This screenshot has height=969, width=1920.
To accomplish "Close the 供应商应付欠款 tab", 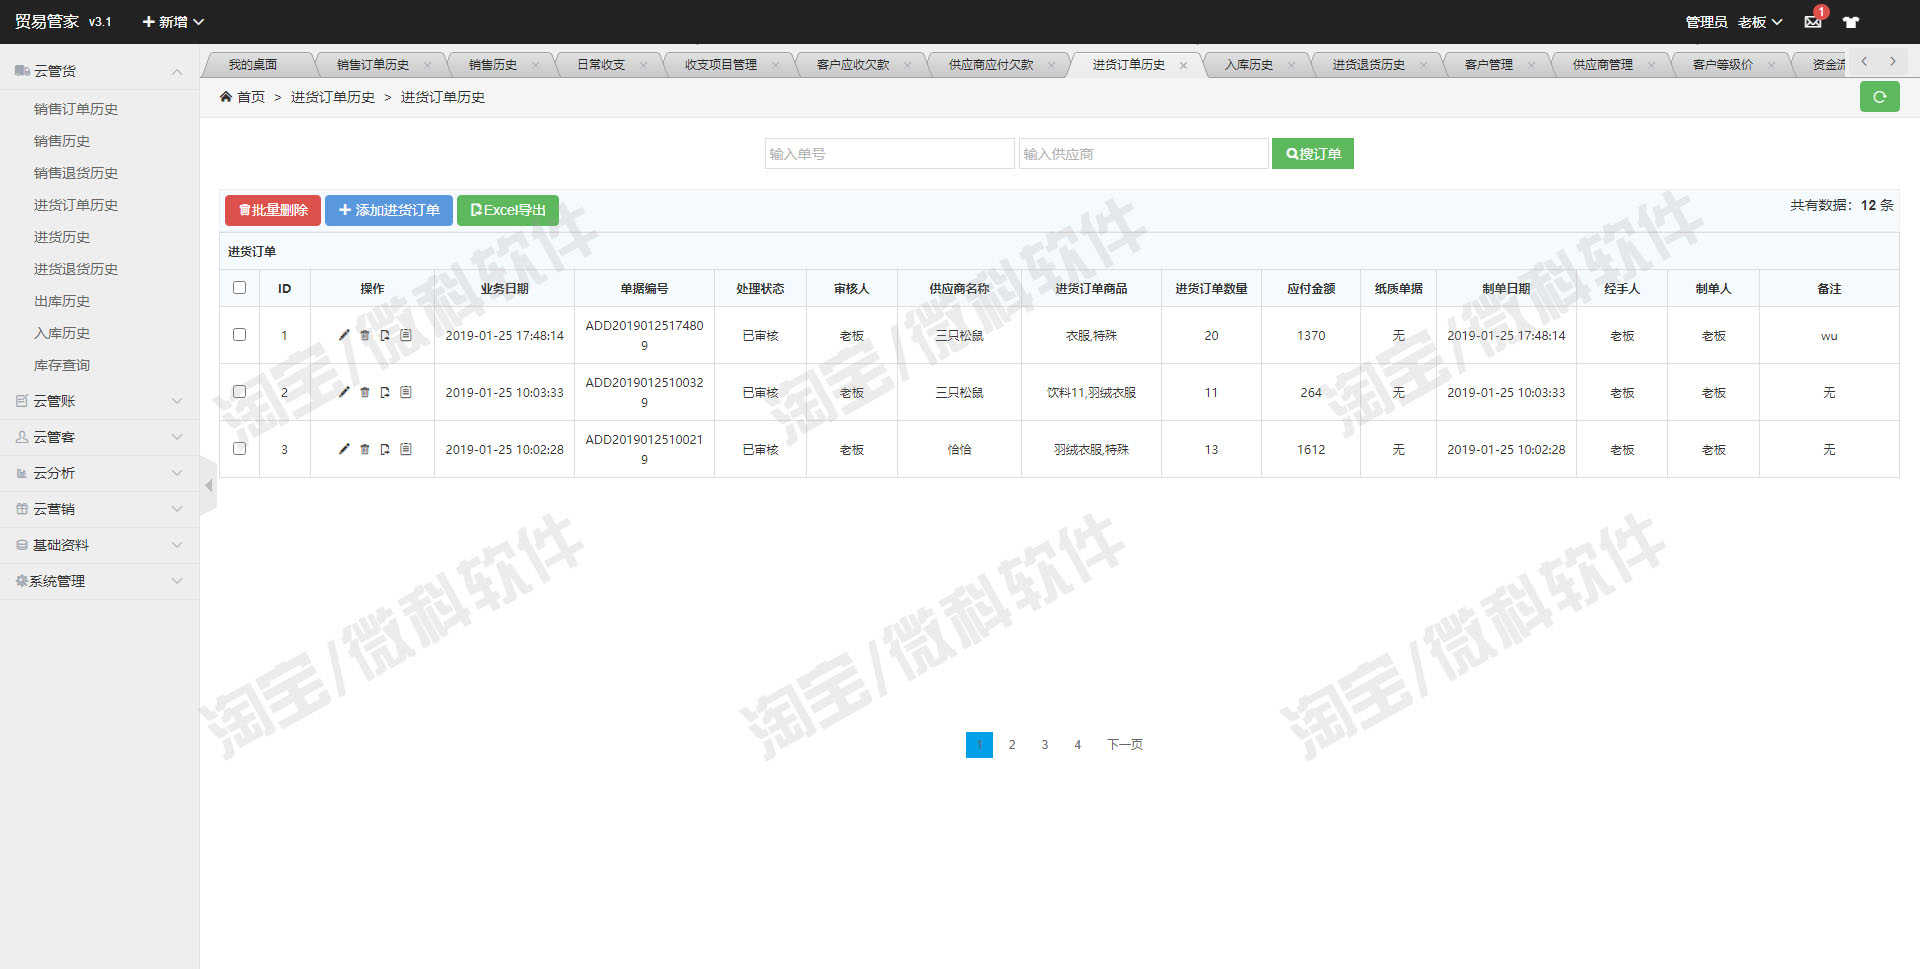I will click(x=1051, y=65).
